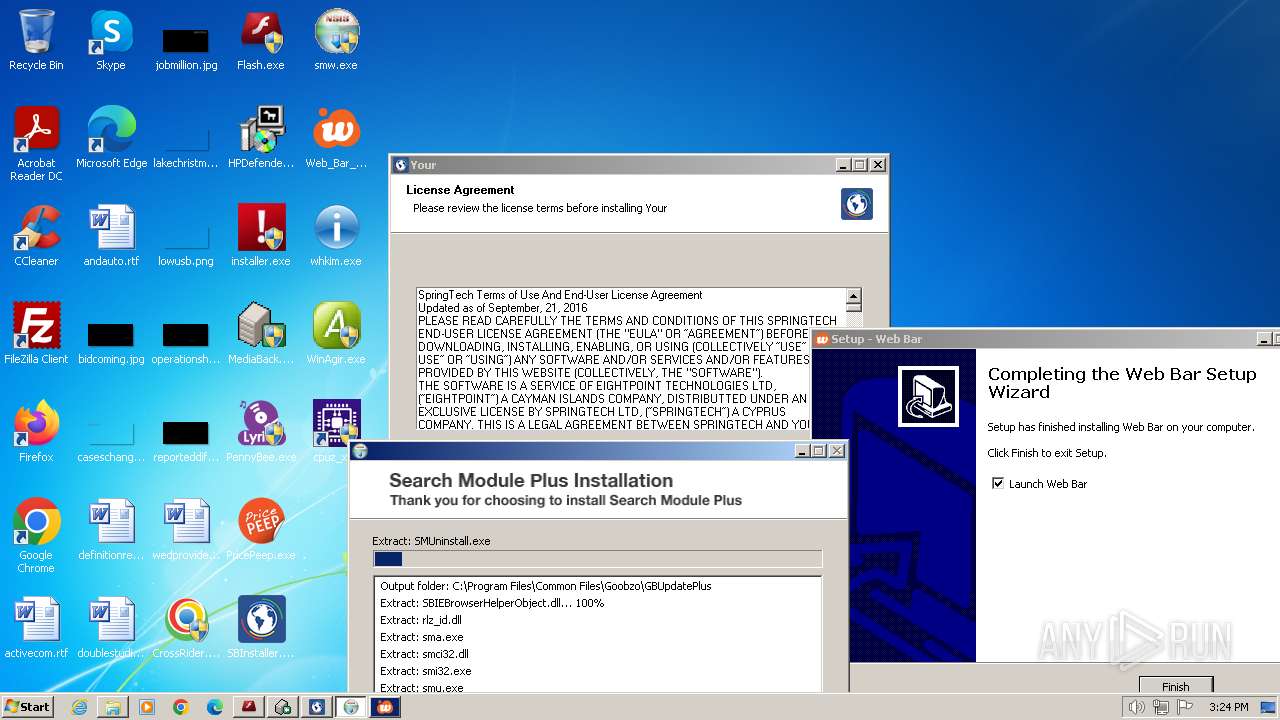Open the Recycle Bin desktop icon

point(36,41)
